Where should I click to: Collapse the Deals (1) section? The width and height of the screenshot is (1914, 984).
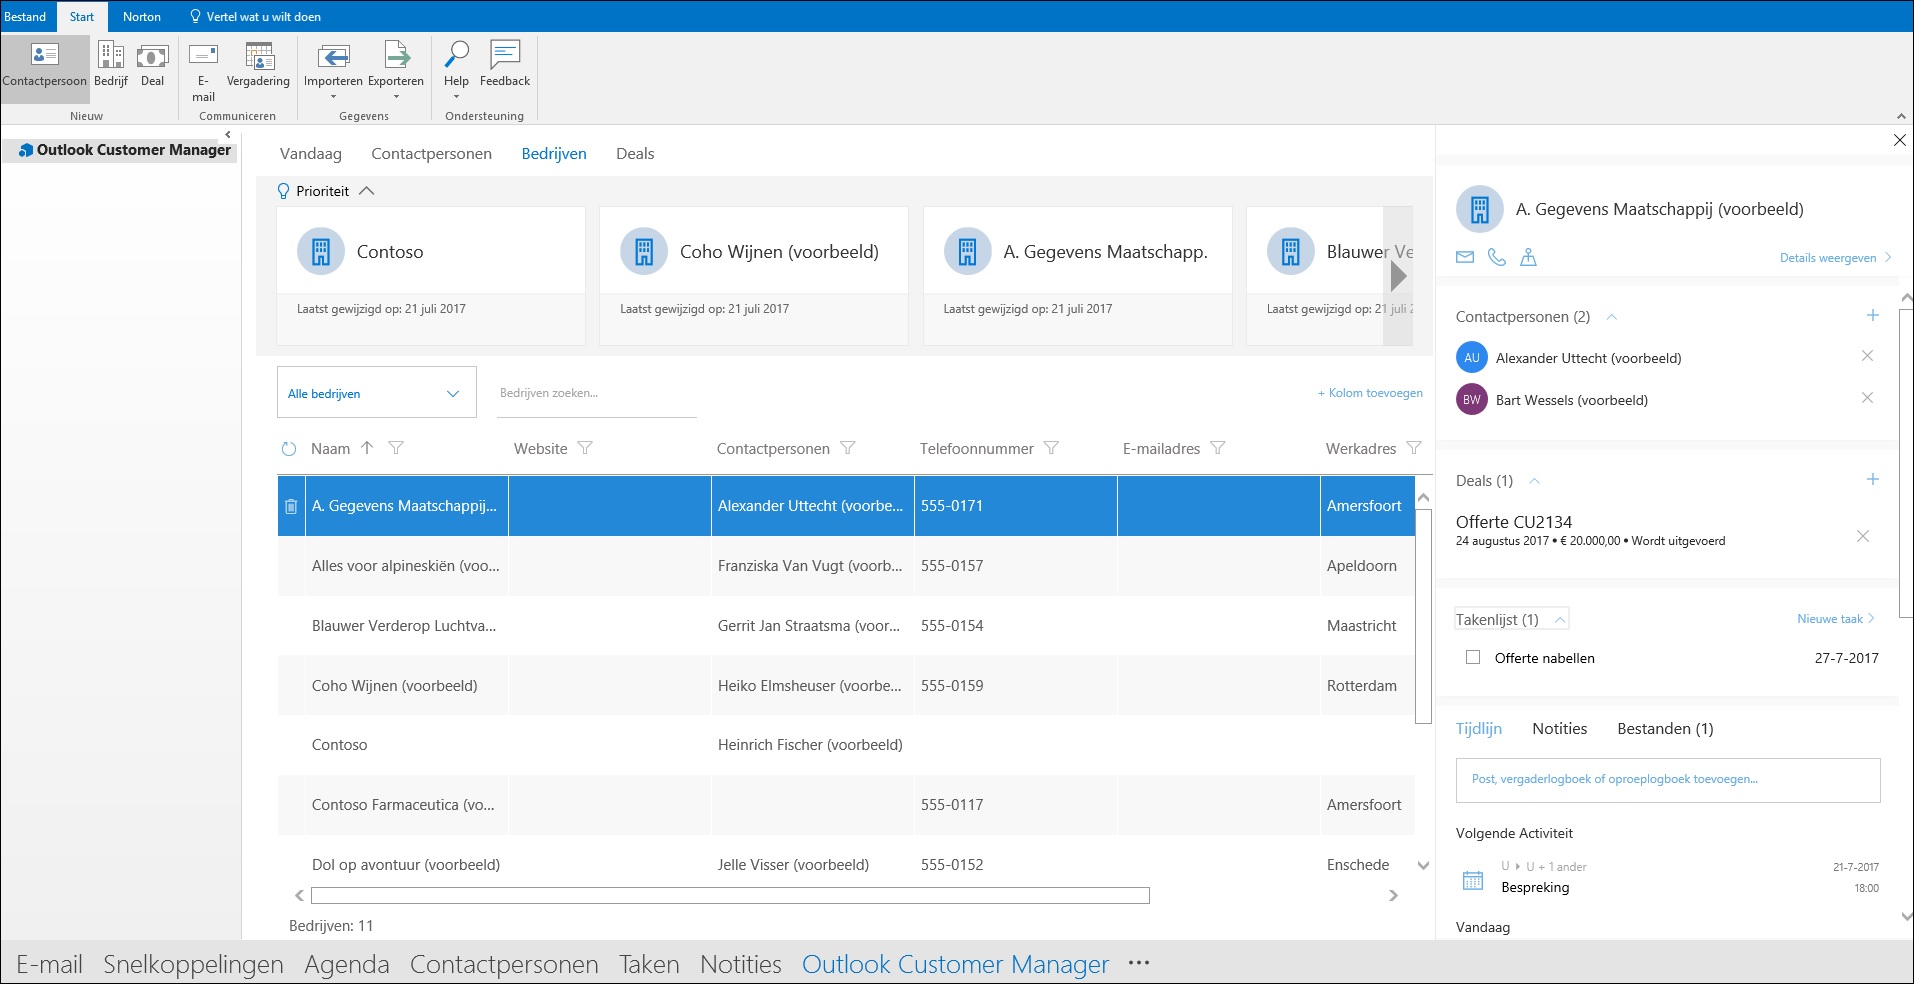(1534, 481)
